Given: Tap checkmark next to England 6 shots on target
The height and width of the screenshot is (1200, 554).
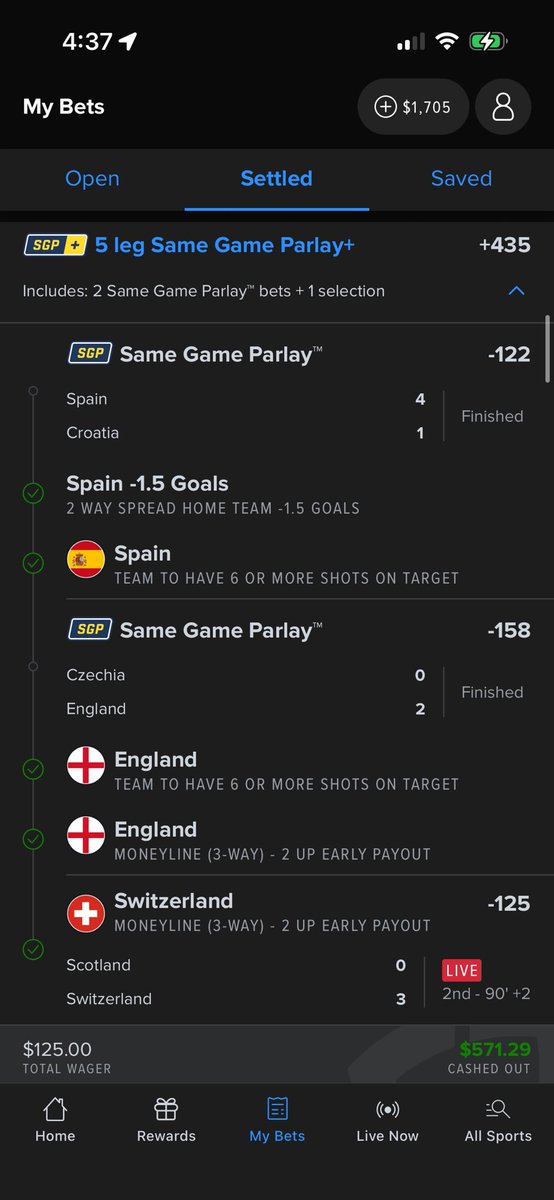Looking at the screenshot, I should coord(33,769).
